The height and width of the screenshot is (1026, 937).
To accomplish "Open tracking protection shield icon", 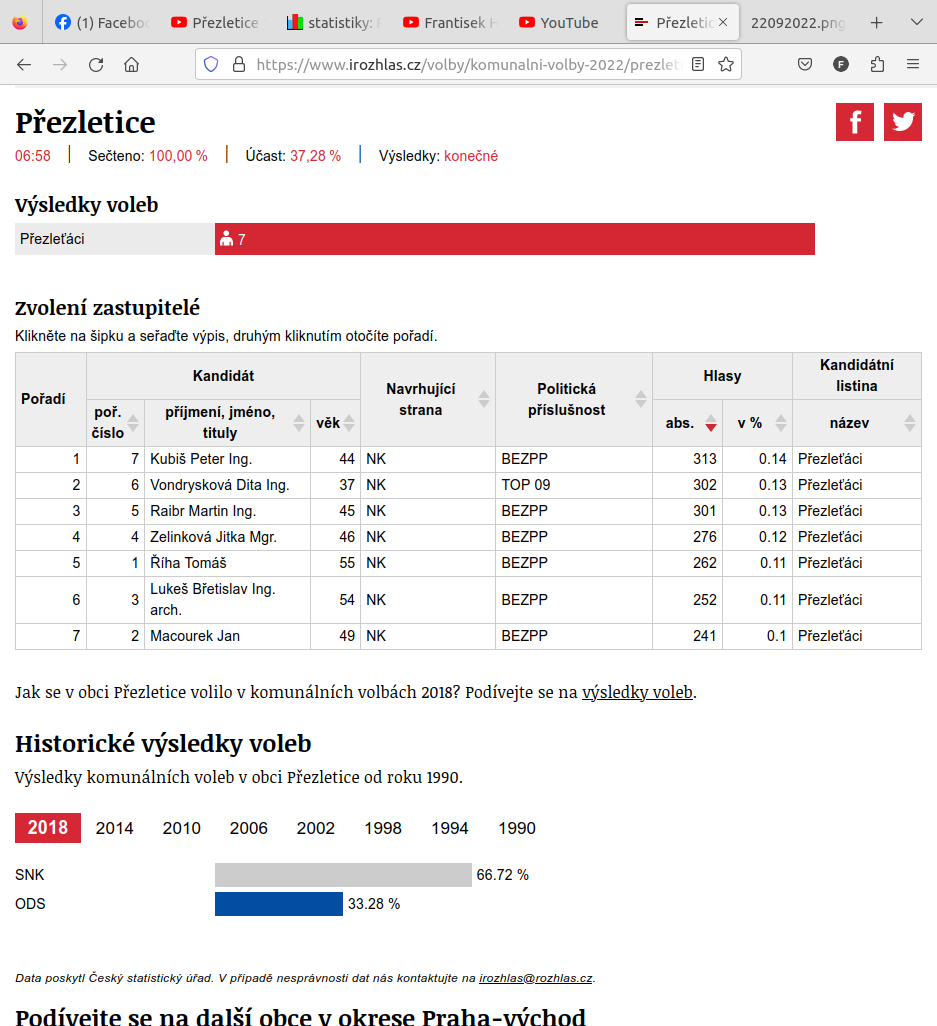I will (x=211, y=64).
